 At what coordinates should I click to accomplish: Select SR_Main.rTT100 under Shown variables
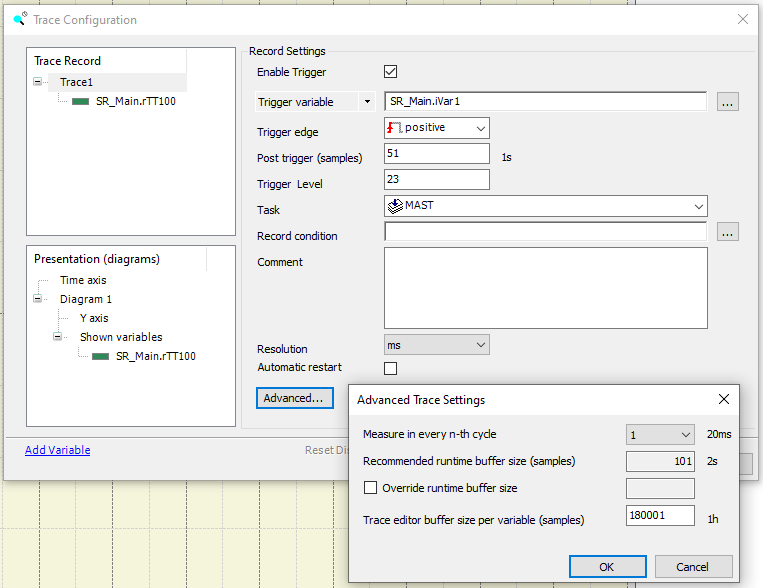pyautogui.click(x=155, y=356)
